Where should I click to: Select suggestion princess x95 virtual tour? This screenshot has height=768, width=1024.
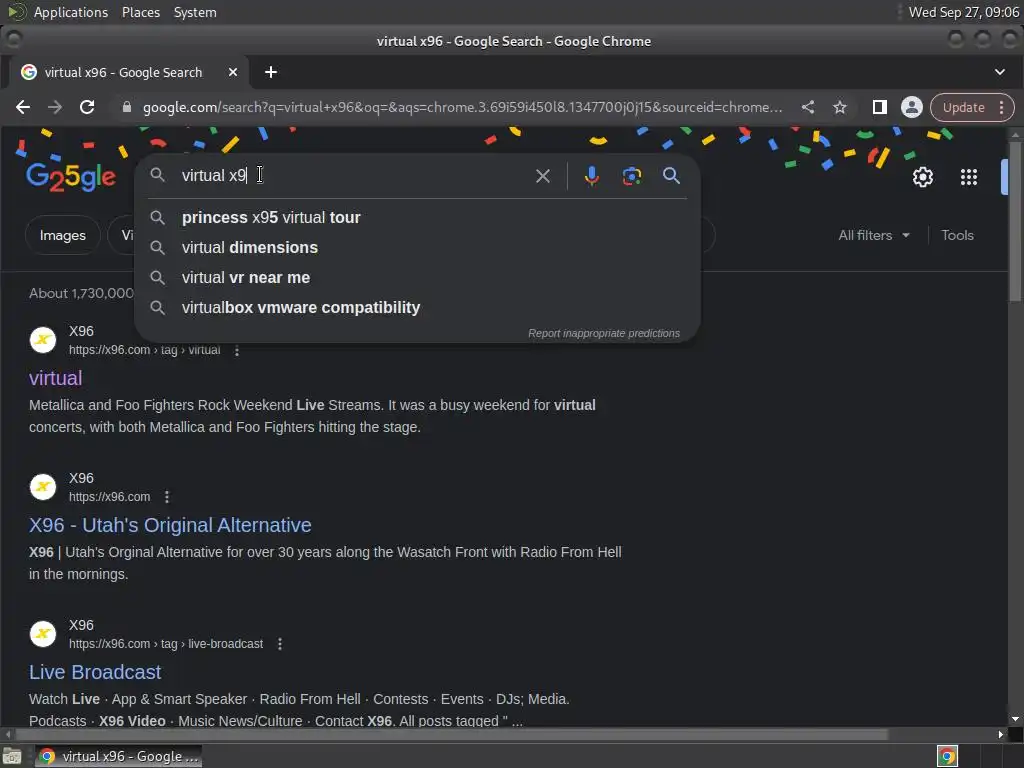point(418,217)
